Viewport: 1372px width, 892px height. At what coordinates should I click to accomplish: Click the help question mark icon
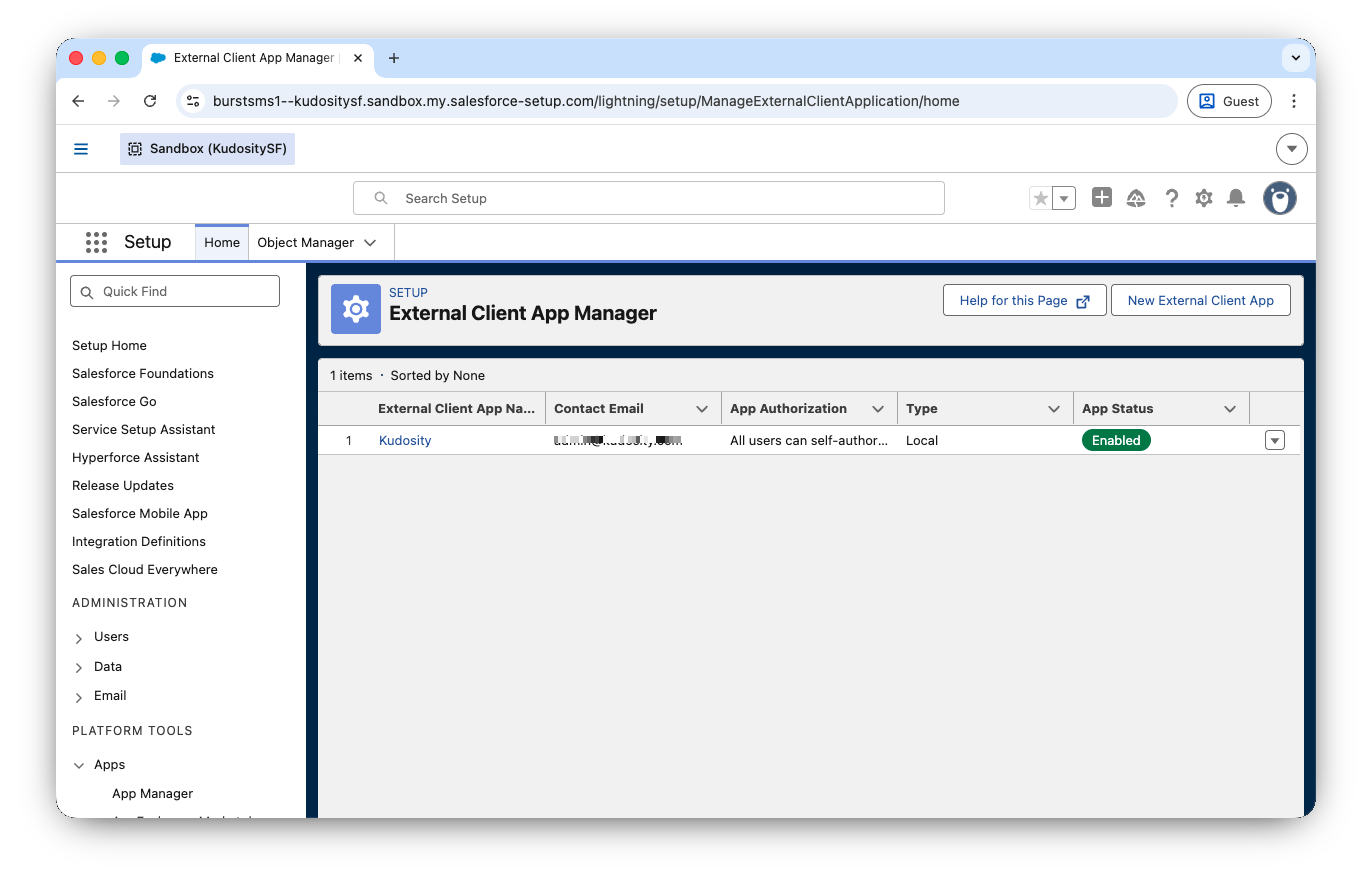[1171, 198]
